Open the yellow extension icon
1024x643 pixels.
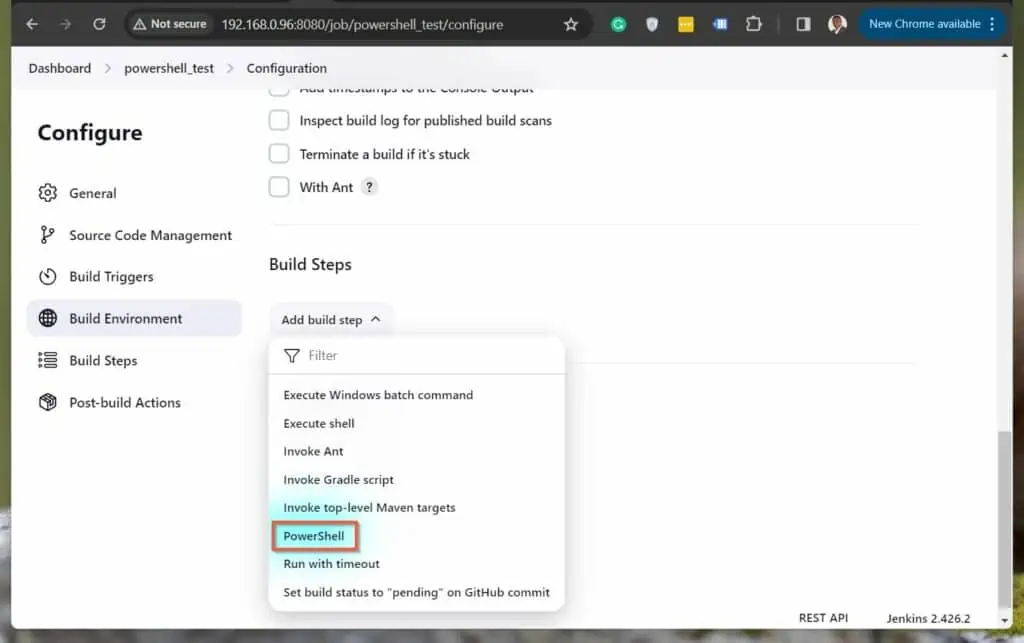pyautogui.click(x=686, y=25)
